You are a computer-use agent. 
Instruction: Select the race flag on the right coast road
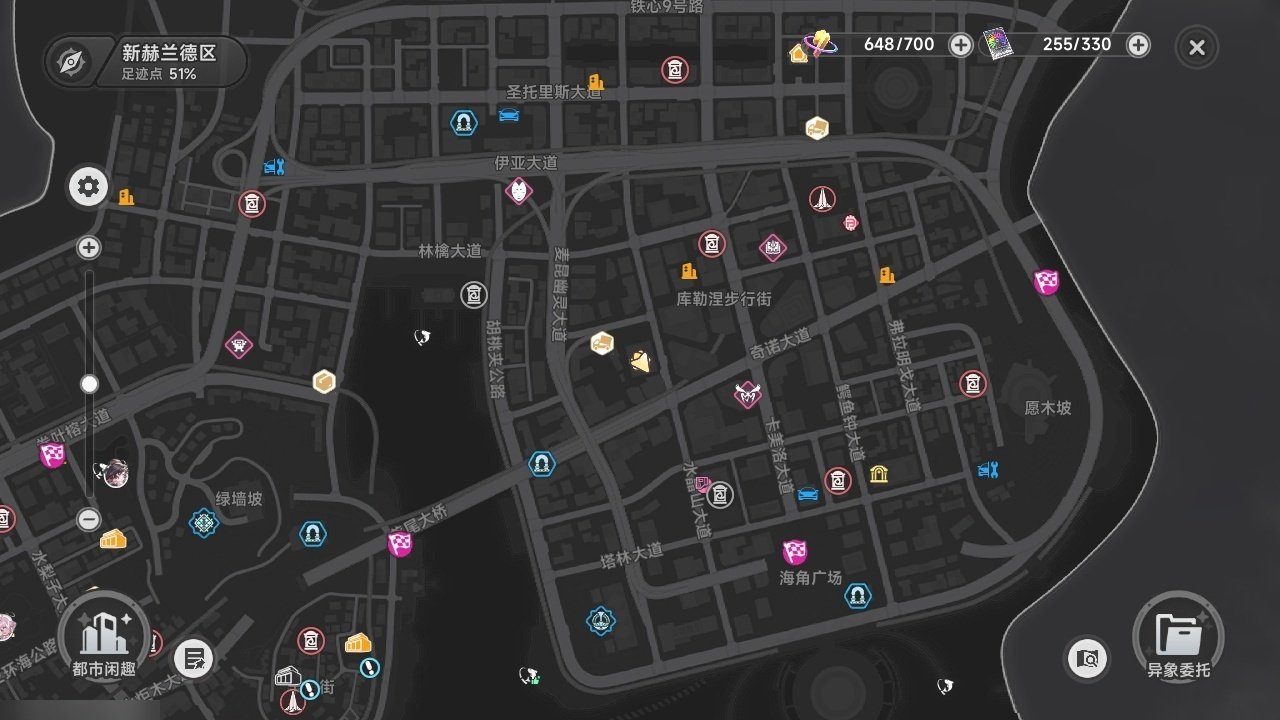(1047, 282)
